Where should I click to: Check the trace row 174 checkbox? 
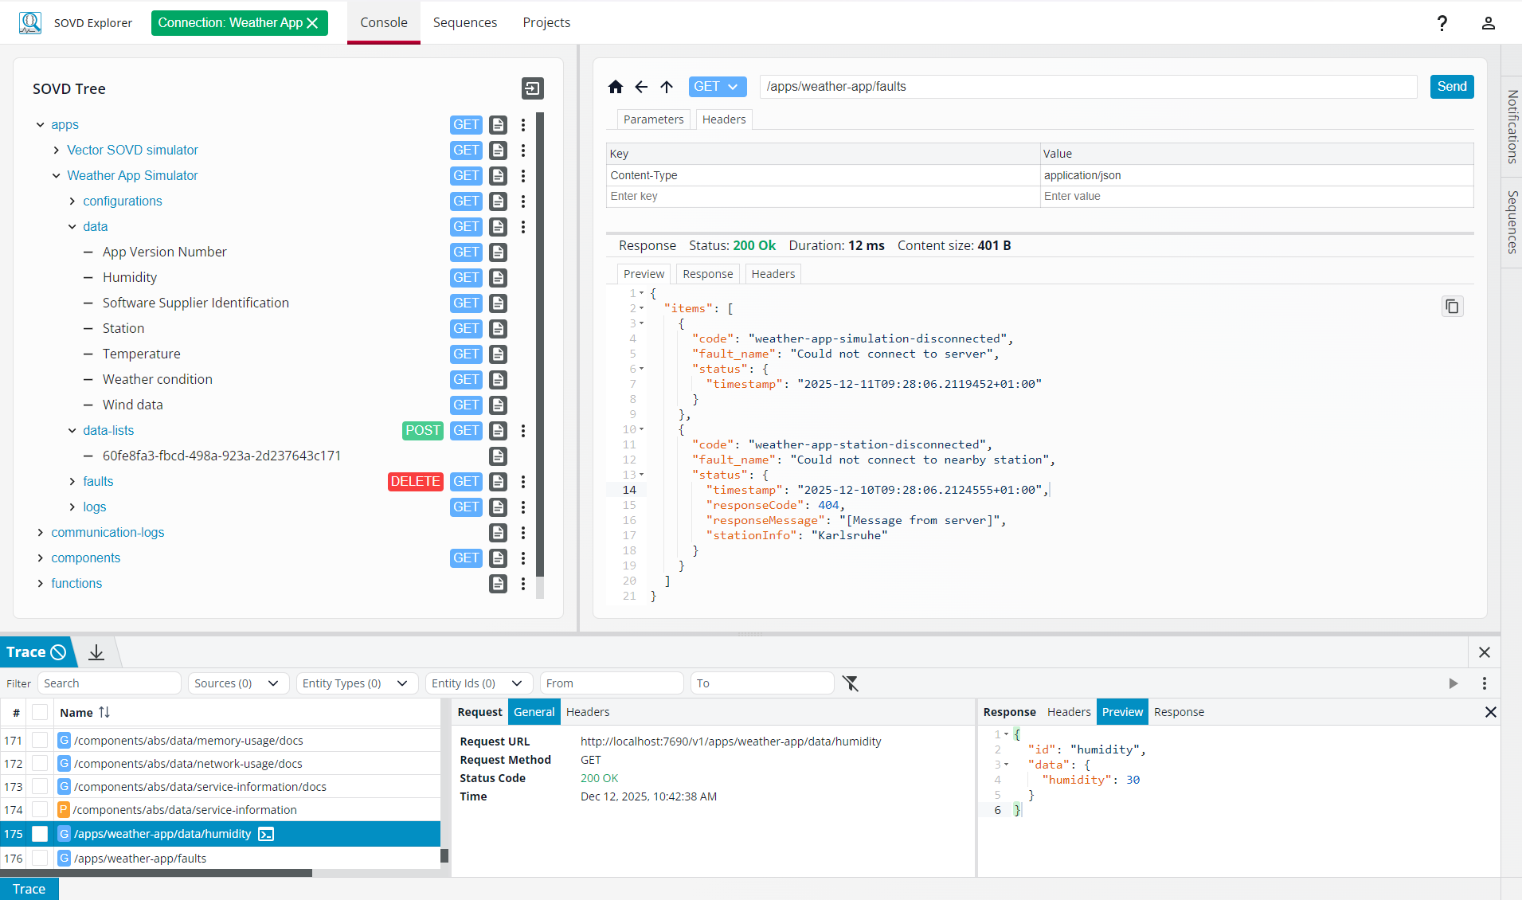(40, 810)
